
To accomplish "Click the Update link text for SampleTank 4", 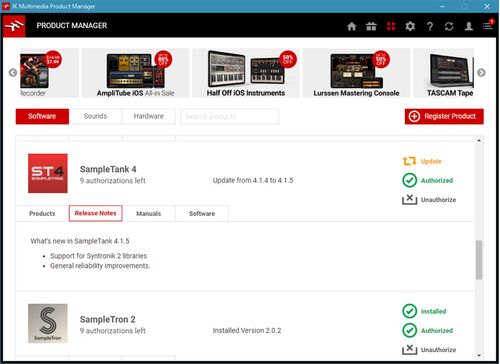I will click(x=431, y=161).
